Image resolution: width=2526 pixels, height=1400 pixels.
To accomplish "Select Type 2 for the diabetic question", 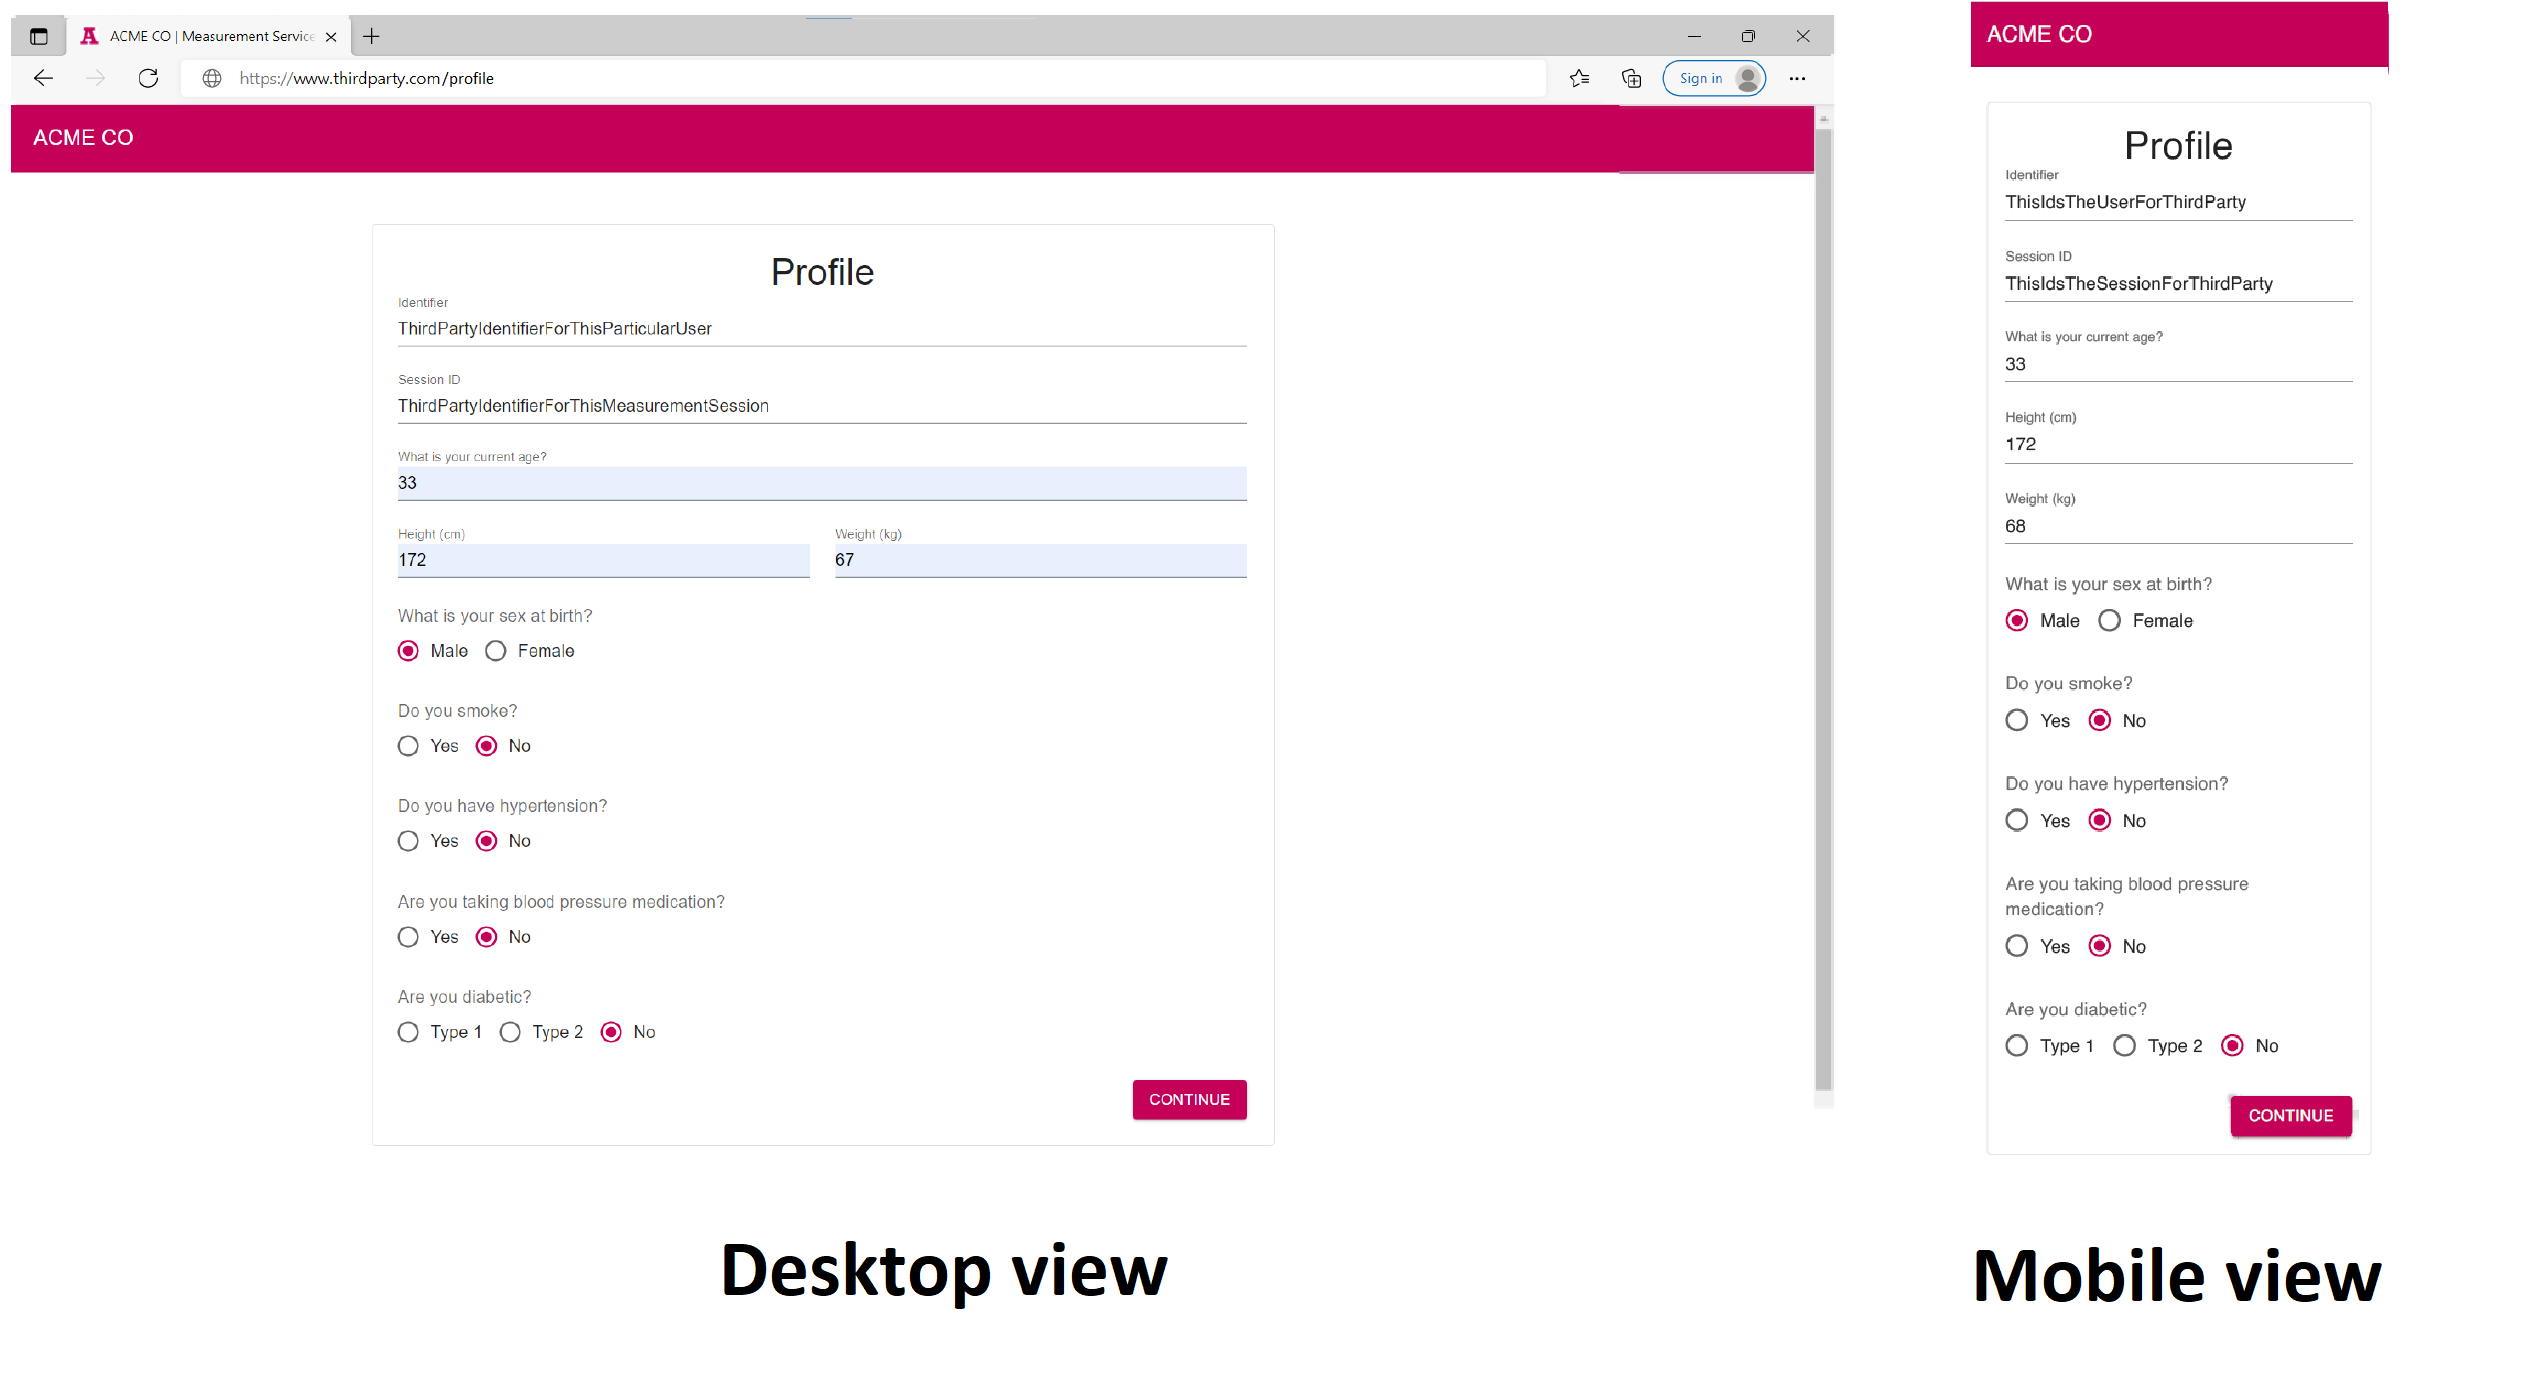I will point(510,1031).
